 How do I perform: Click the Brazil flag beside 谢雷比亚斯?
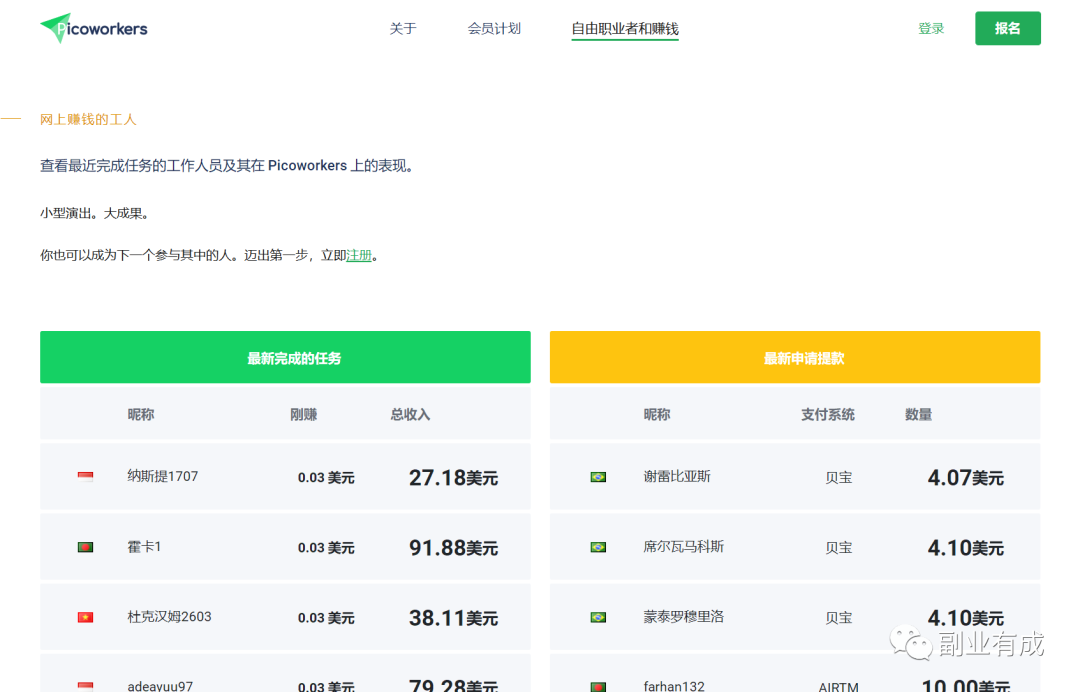click(x=597, y=477)
